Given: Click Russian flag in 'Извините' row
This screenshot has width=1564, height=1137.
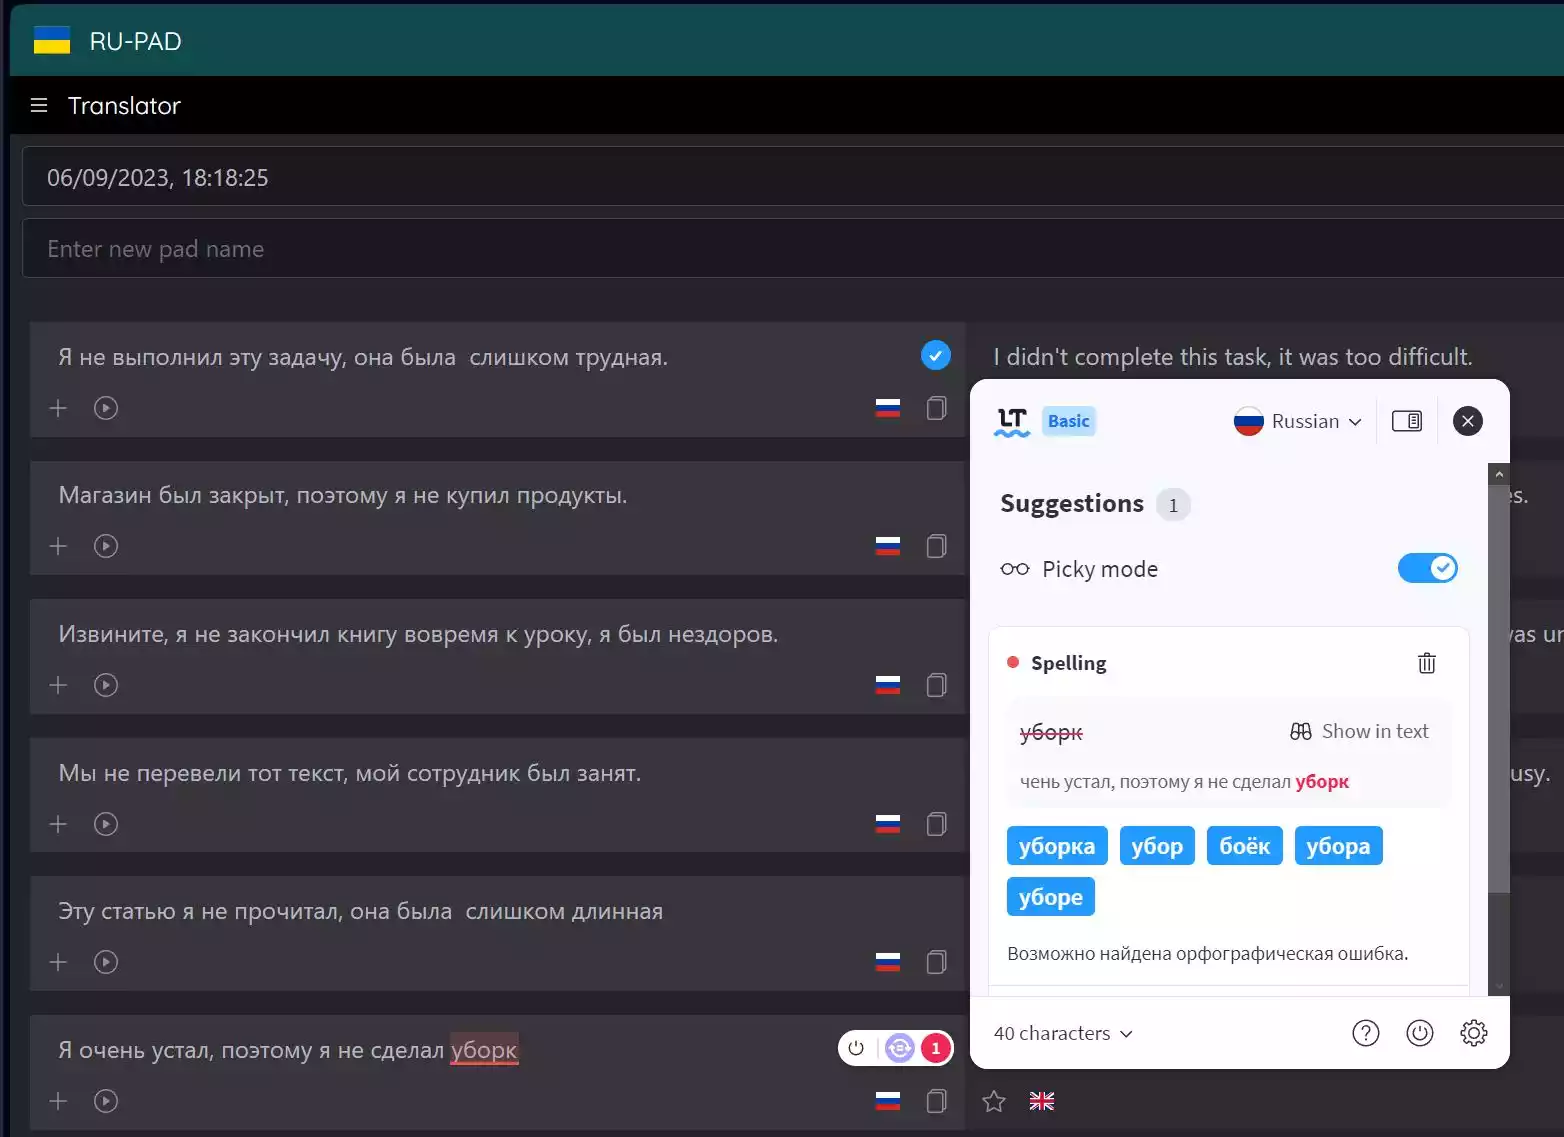Looking at the screenshot, I should 888,685.
